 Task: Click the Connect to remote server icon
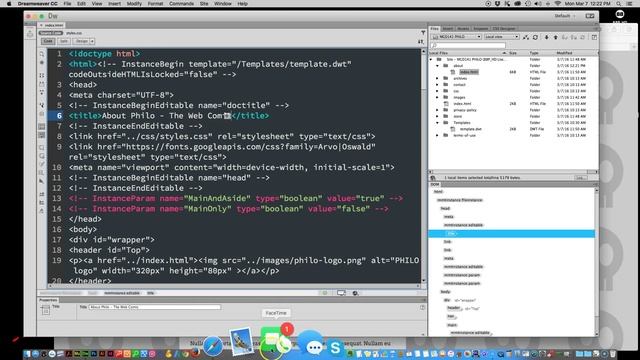click(x=526, y=37)
